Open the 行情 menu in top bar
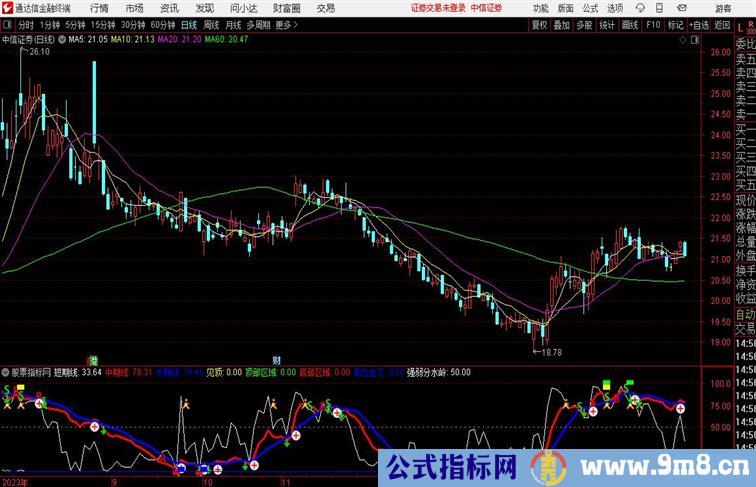This screenshot has width=756, height=487. pyautogui.click(x=99, y=8)
